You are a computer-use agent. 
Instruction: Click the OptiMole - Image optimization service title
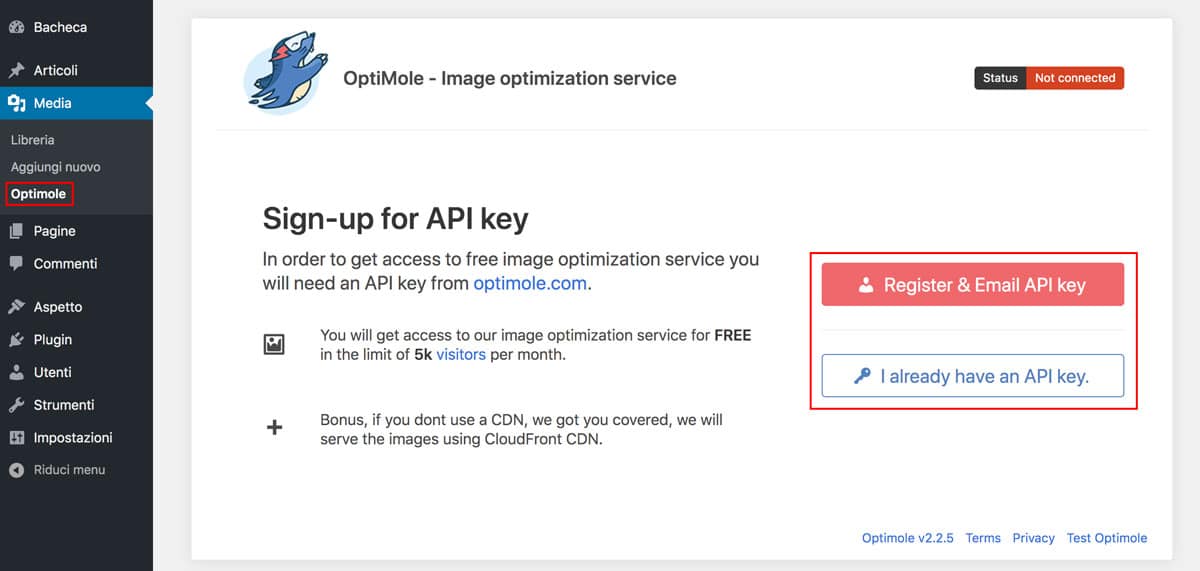click(510, 78)
